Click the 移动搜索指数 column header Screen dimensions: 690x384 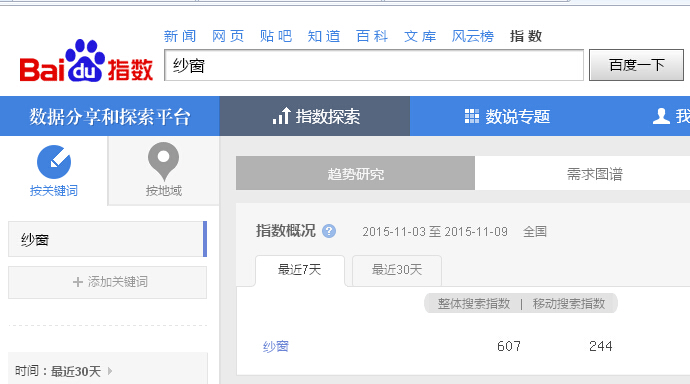point(569,304)
